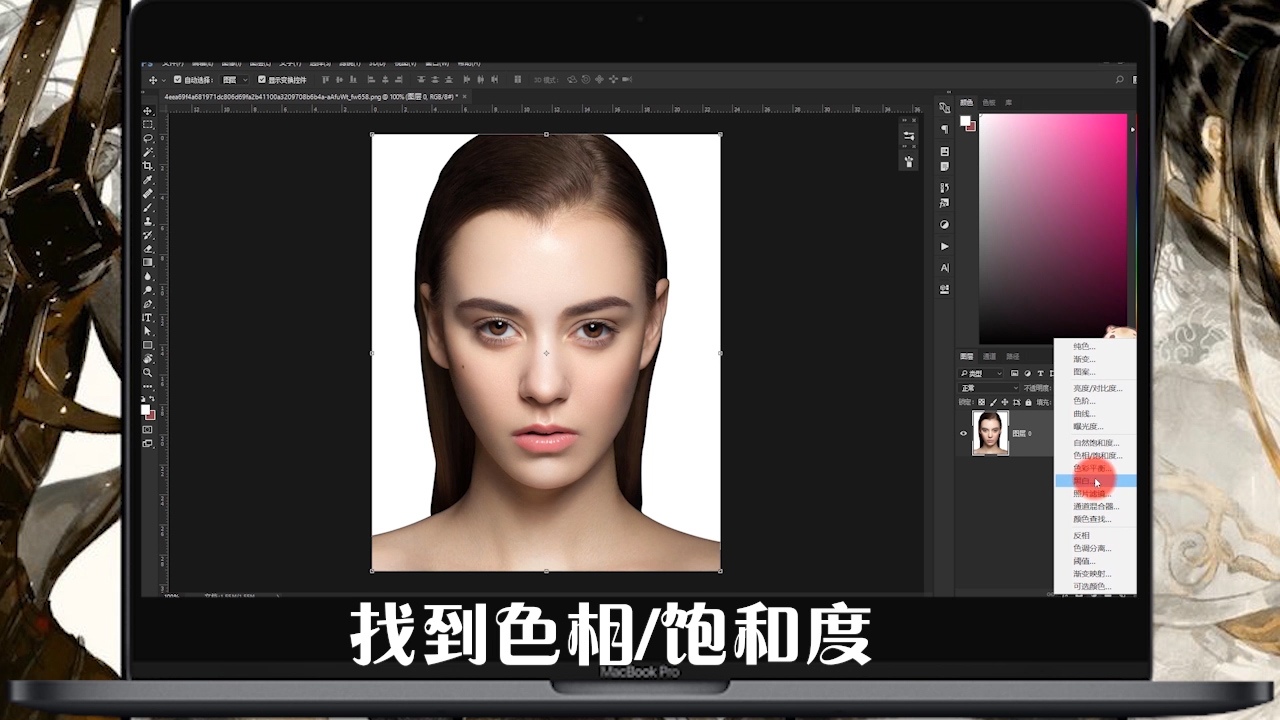1280x720 pixels.
Task: Select the Gradient tool
Action: point(148,262)
